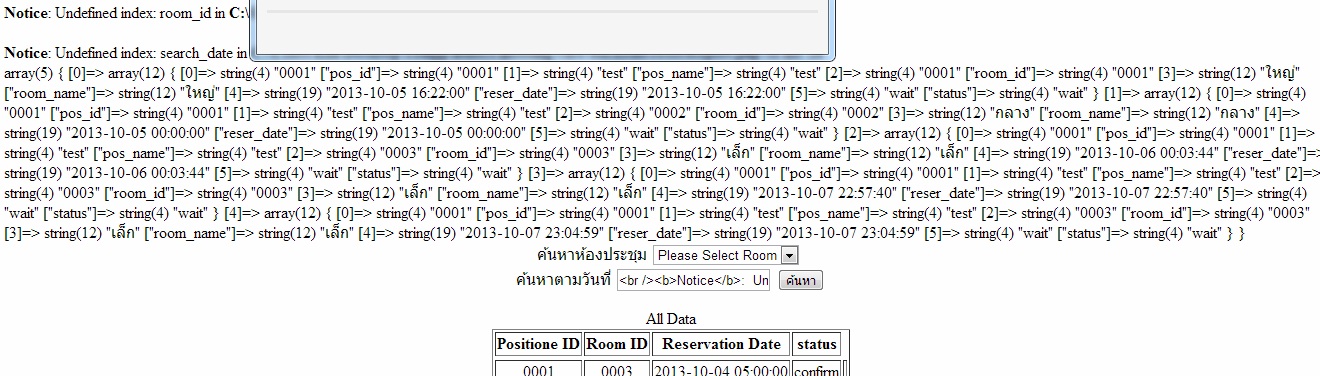Click the ค้นหา search button

(800, 281)
